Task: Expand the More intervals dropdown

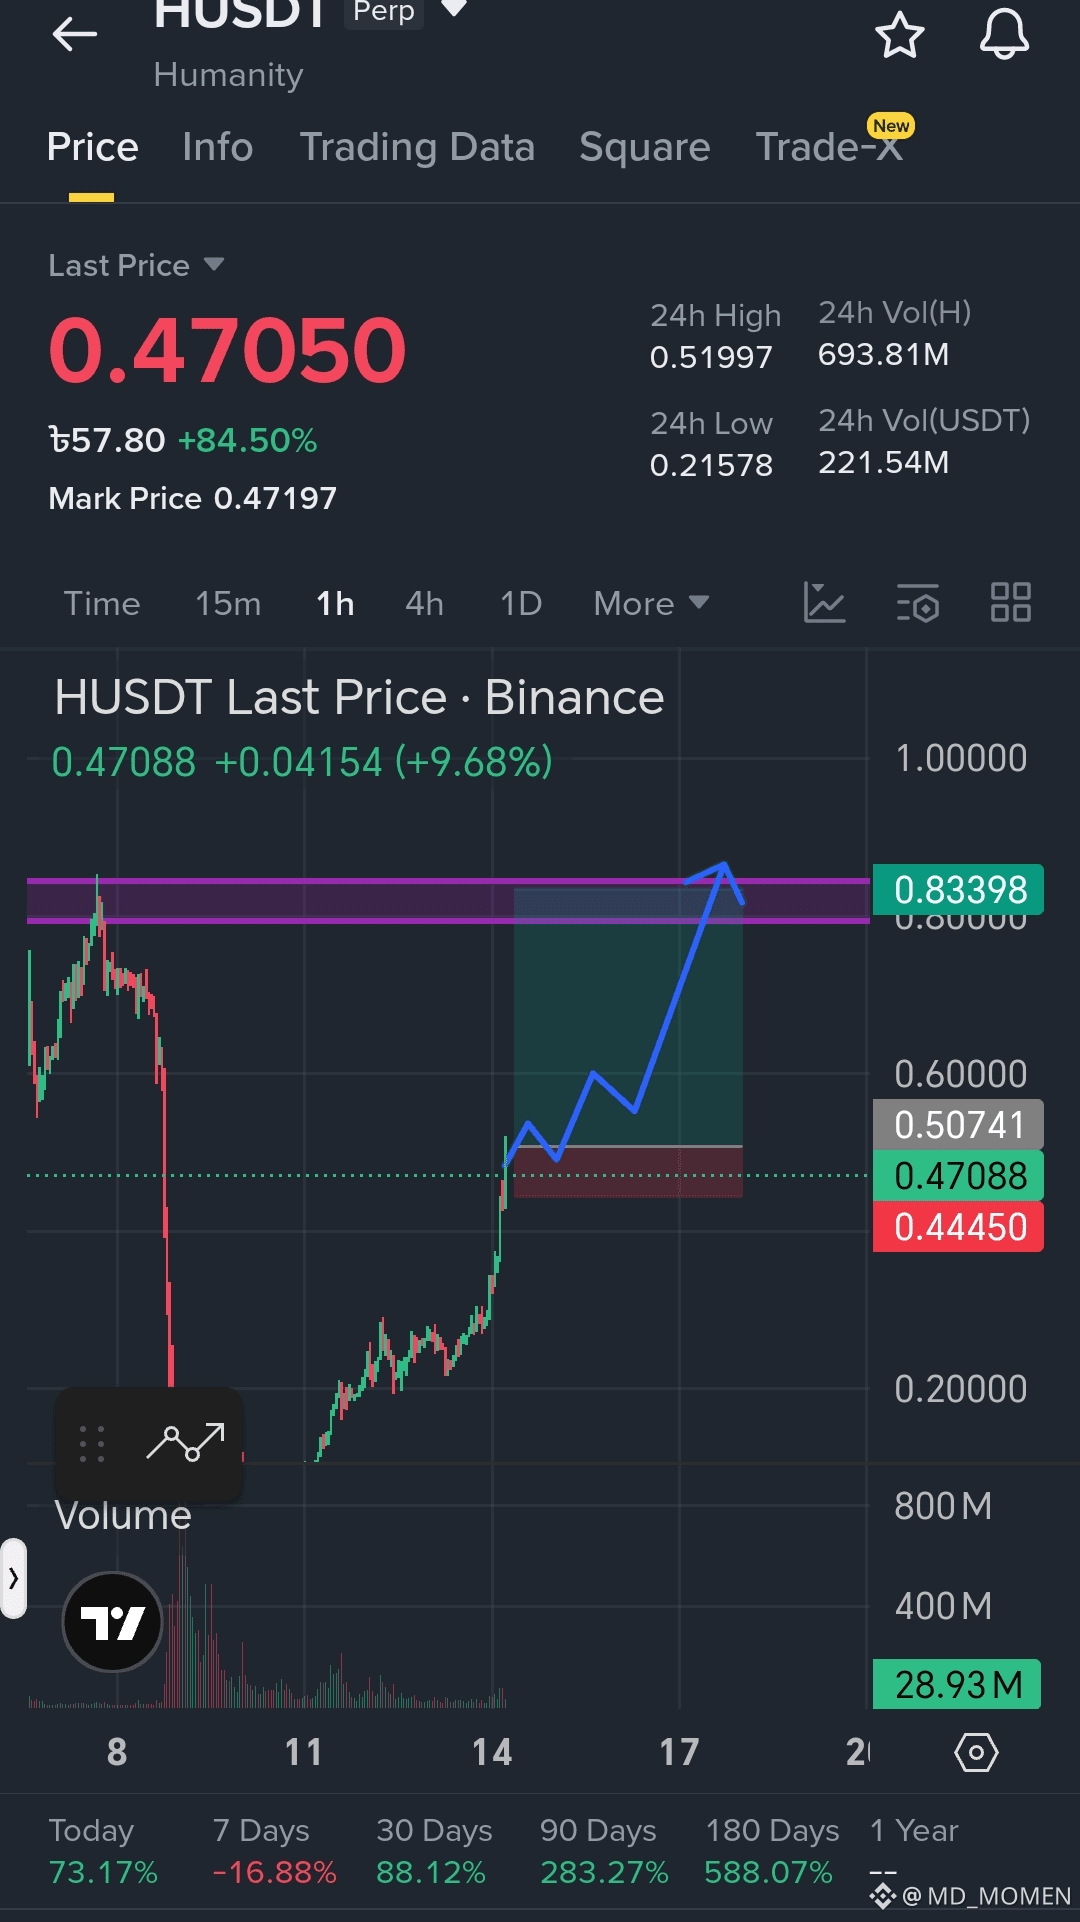Action: coord(651,604)
